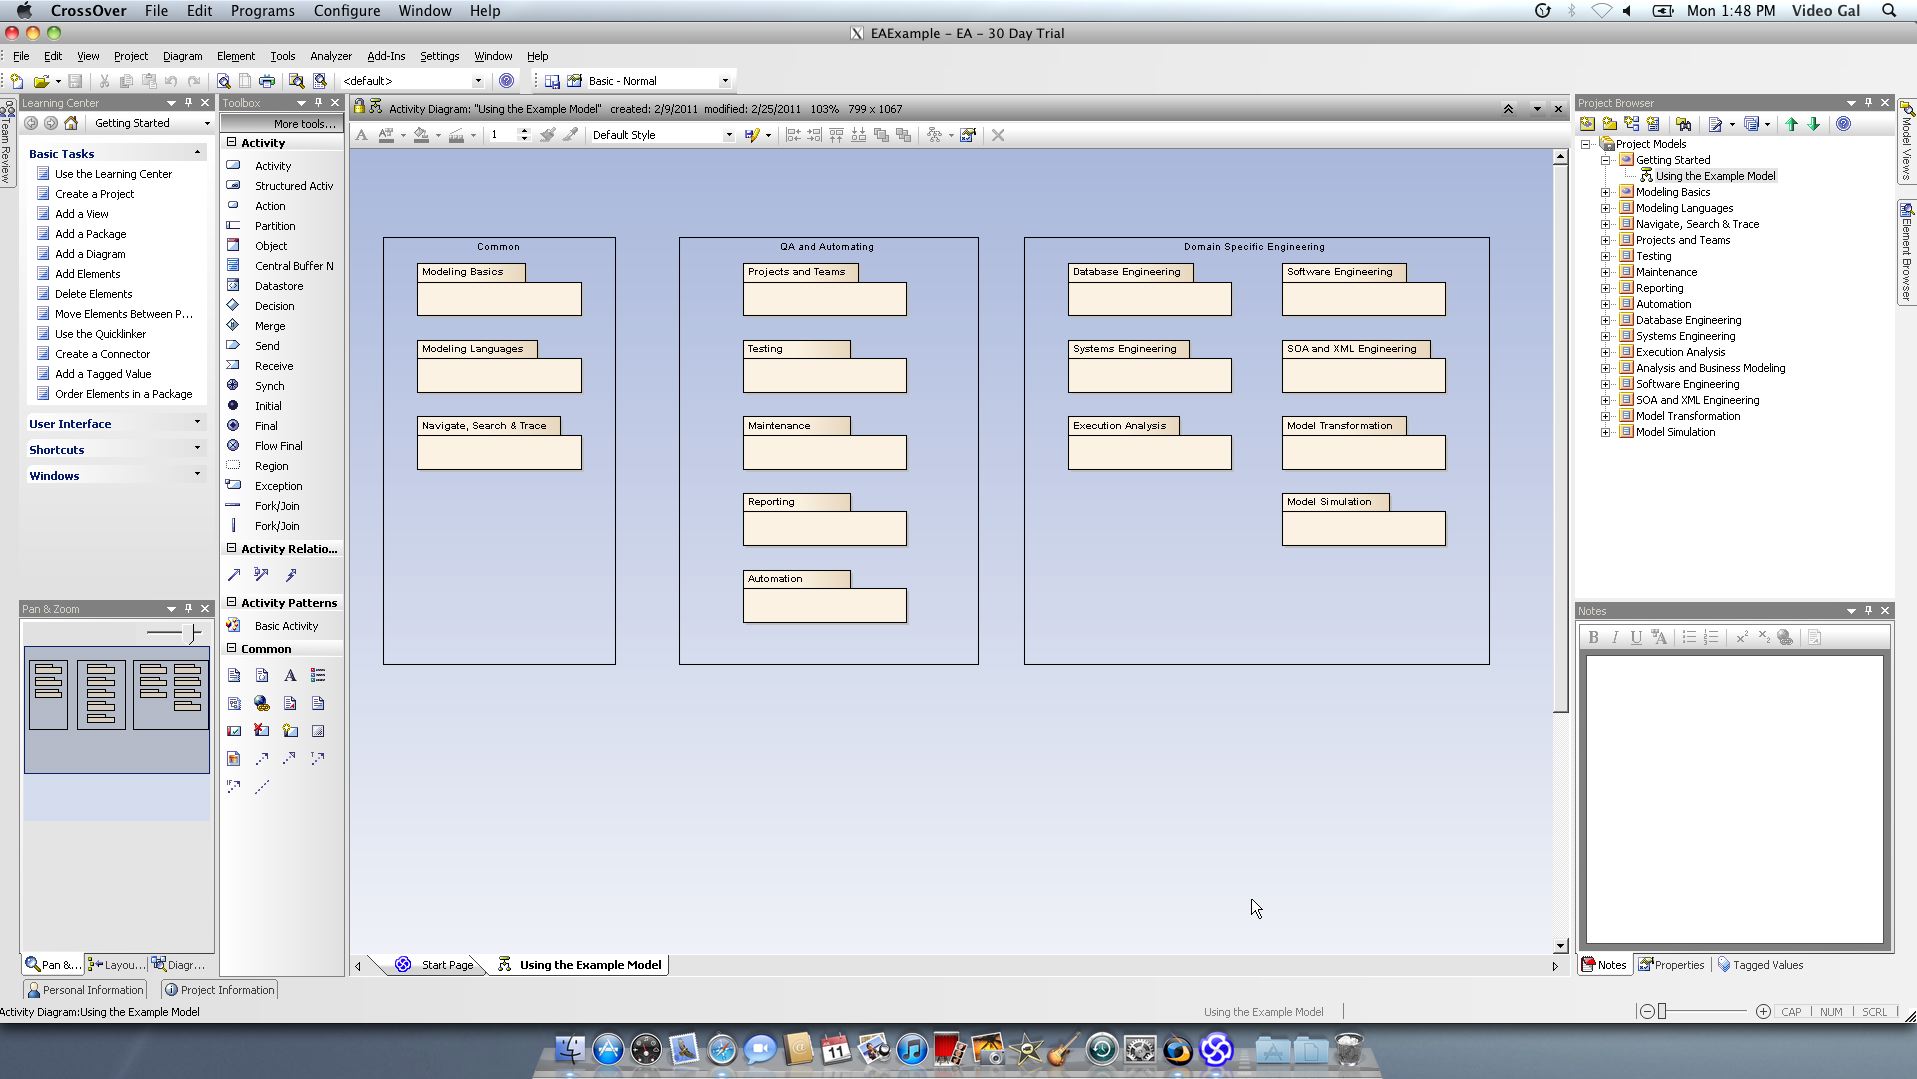The image size is (1917, 1079).
Task: Click the bulleted list icon in Notes
Action: point(1689,637)
